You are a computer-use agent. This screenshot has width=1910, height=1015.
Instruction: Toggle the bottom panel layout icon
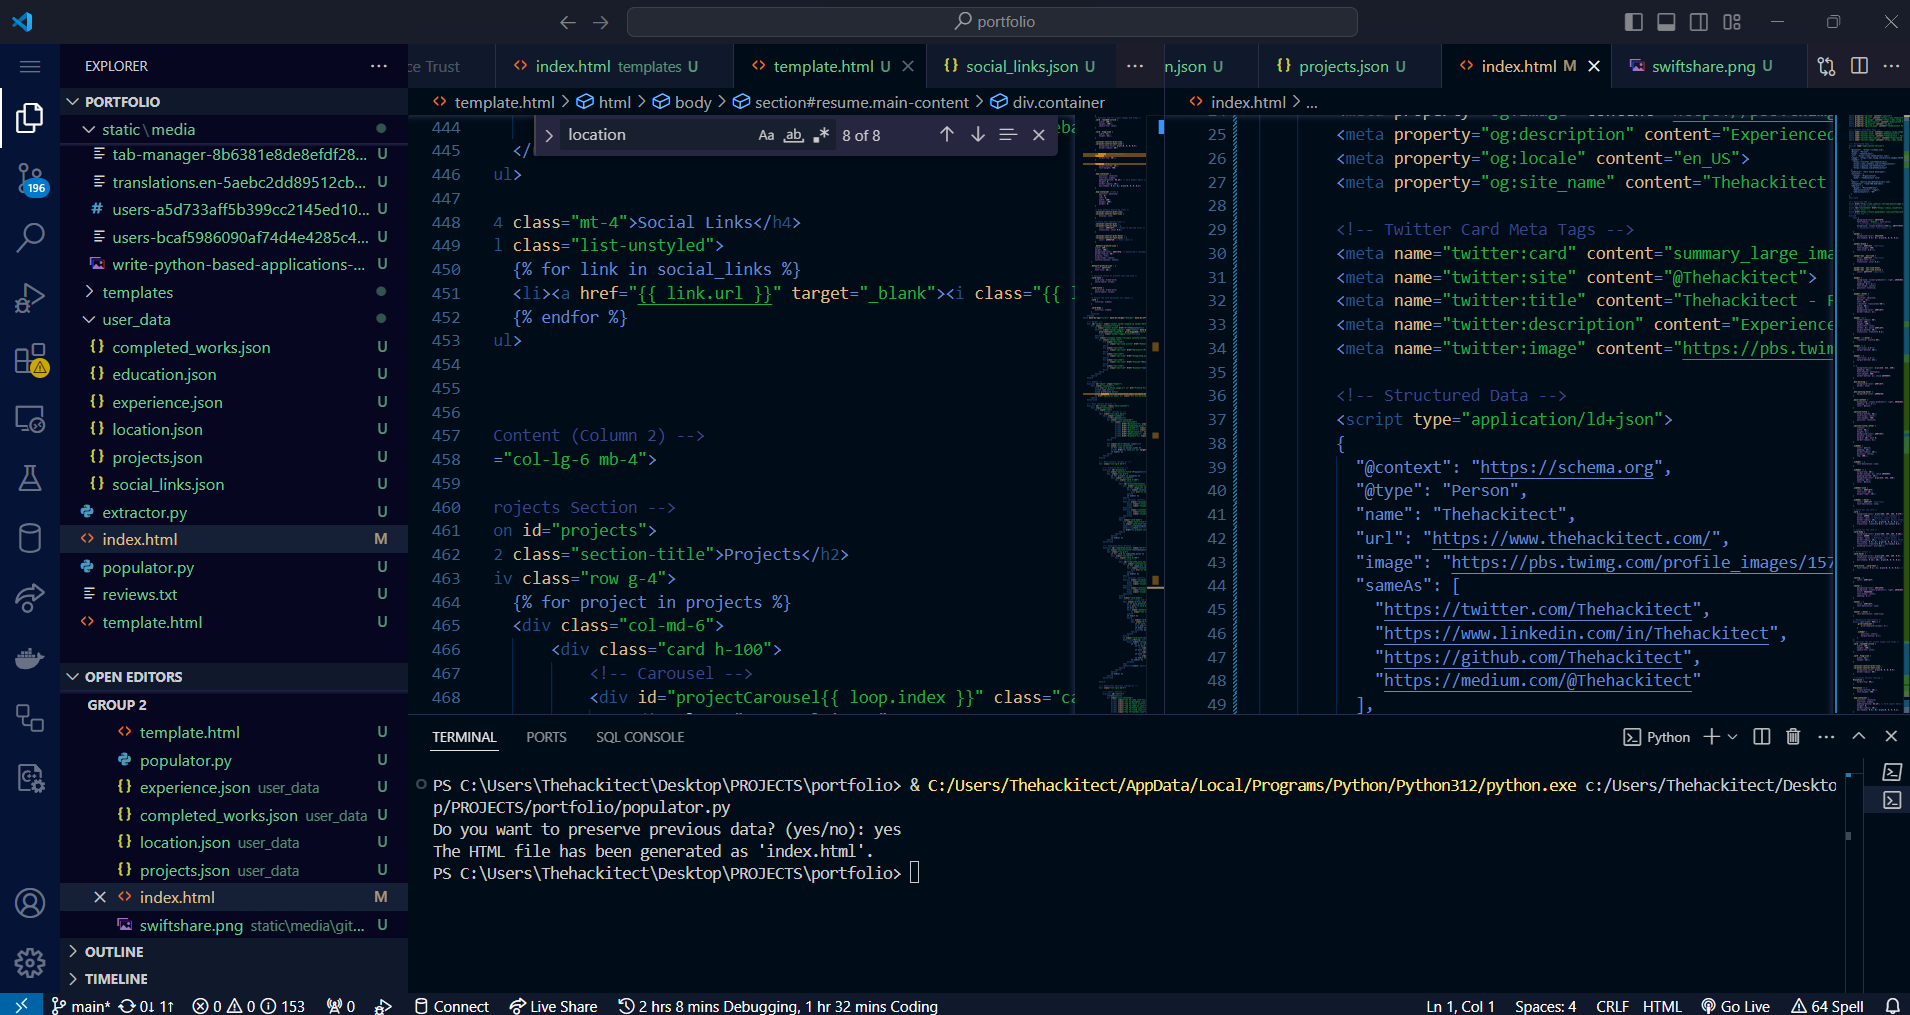pyautogui.click(x=1666, y=22)
